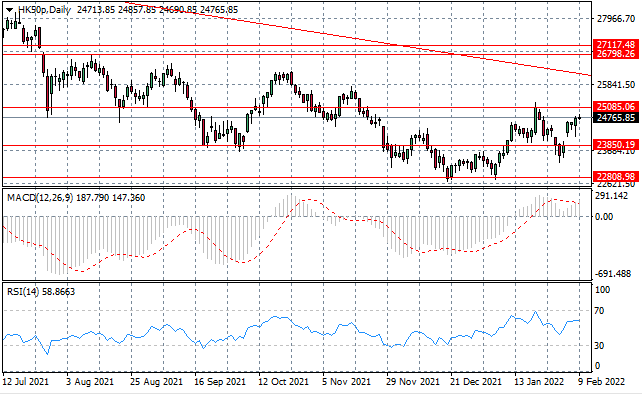The height and width of the screenshot is (394, 642).
Task: Click the 3 Aug 2021 date label
Action: point(90,382)
